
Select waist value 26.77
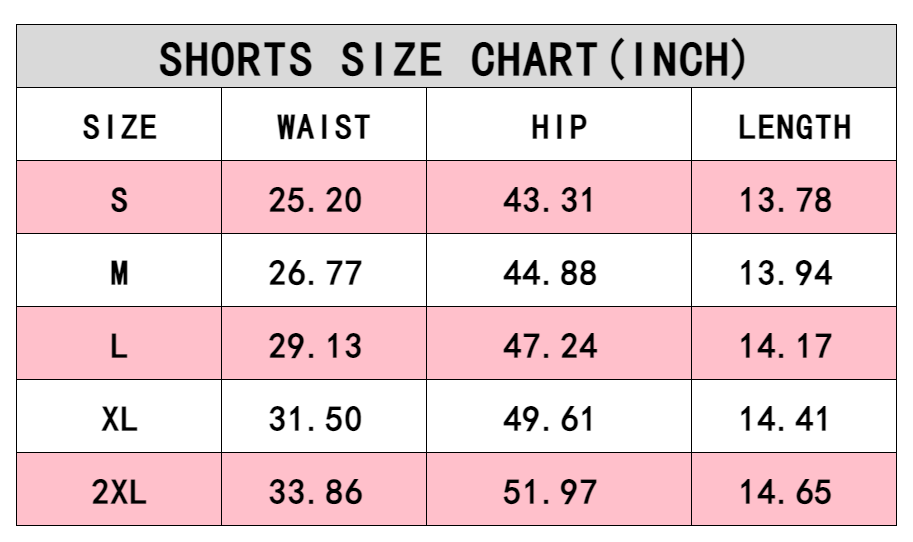pyautogui.click(x=315, y=273)
